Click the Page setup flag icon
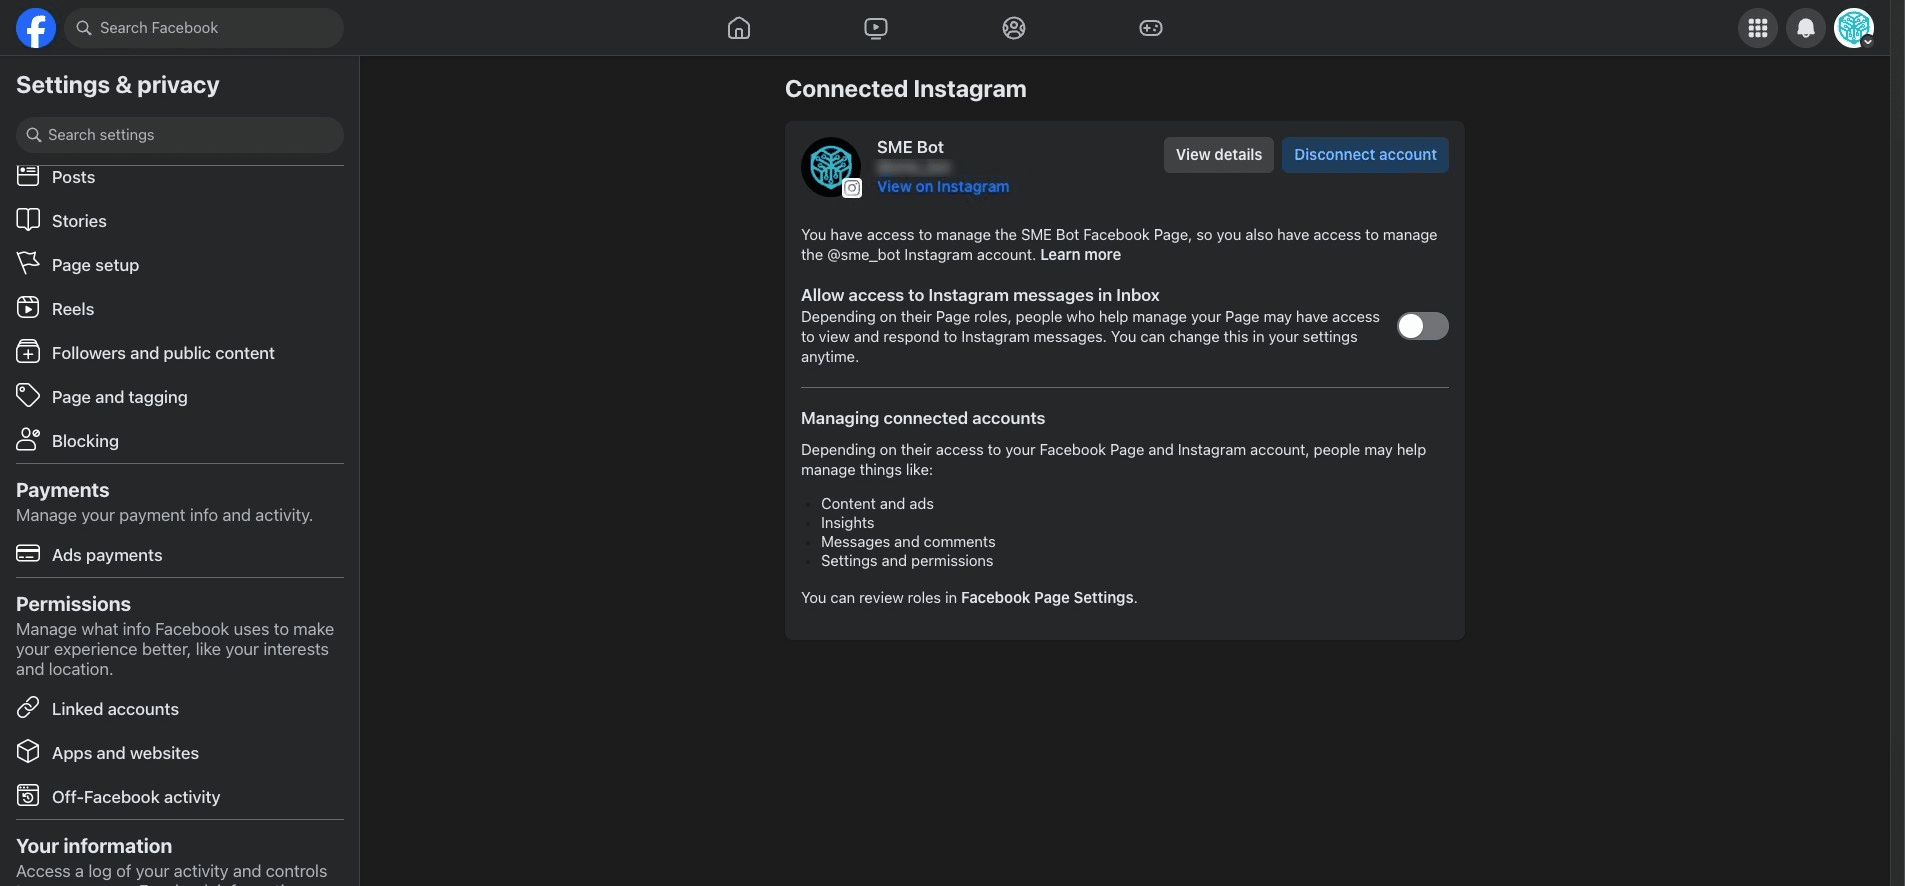 [28, 264]
